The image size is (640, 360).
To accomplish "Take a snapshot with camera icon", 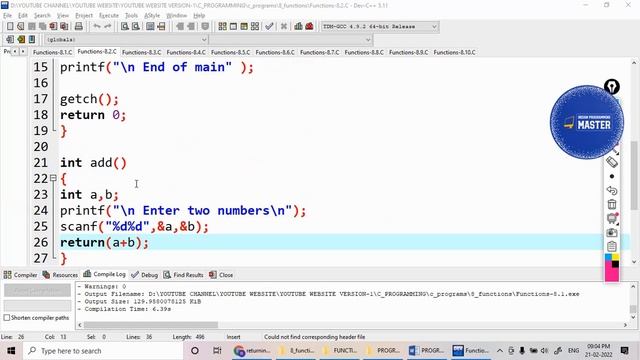I will point(611,233).
